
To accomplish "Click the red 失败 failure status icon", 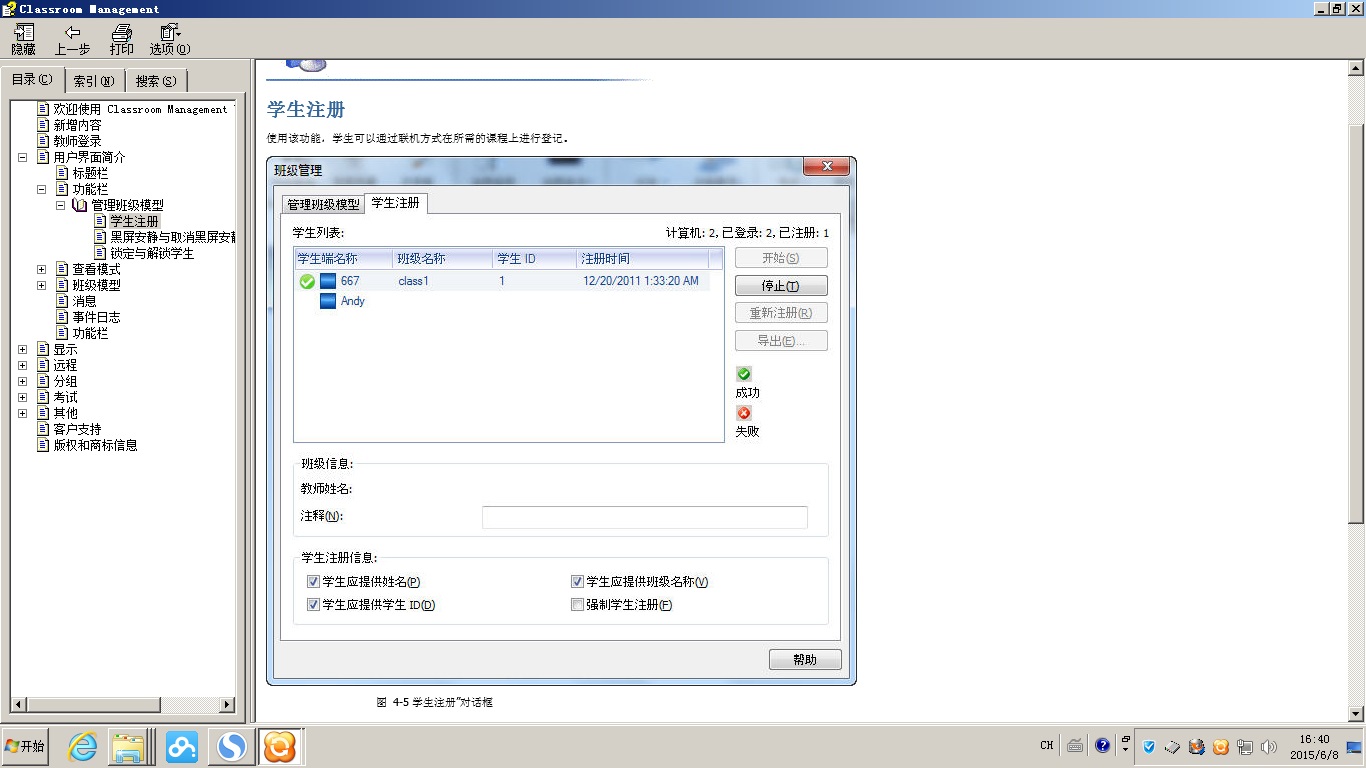I will 743,411.
